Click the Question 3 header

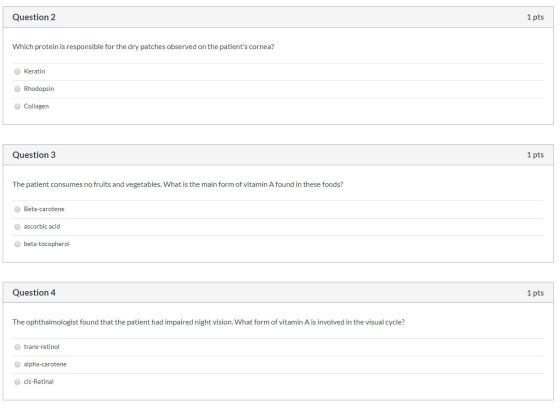point(34,155)
